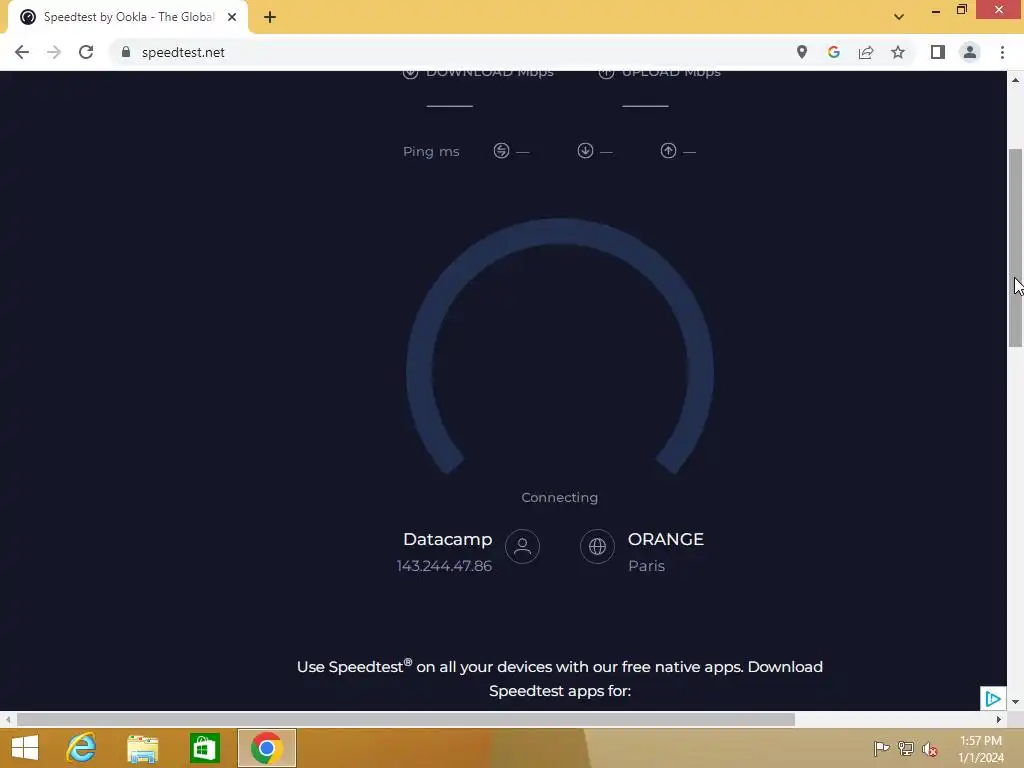
Task: Click the Datacamp provider name
Action: (447, 540)
